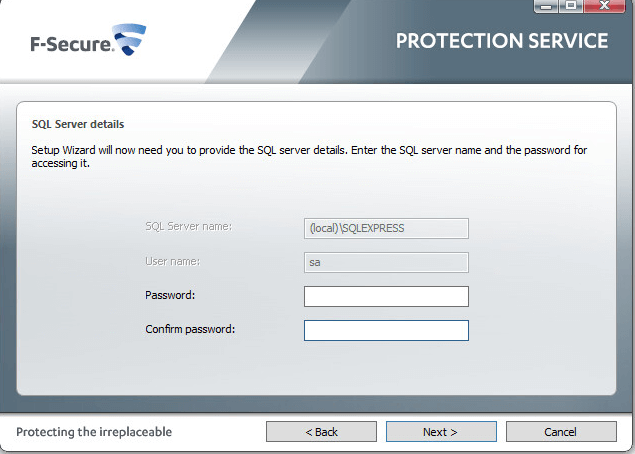Focus the Confirm password input field
Screen dimensions: 635x454
(386, 330)
